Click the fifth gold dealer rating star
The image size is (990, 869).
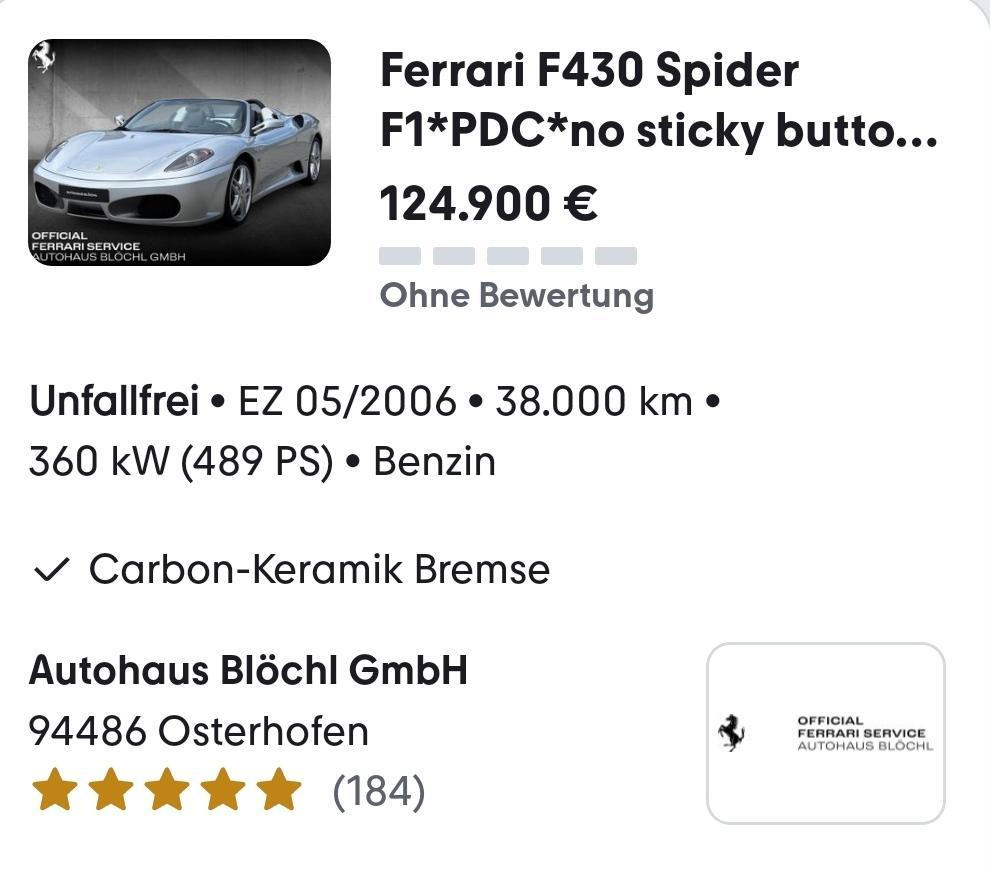(278, 790)
